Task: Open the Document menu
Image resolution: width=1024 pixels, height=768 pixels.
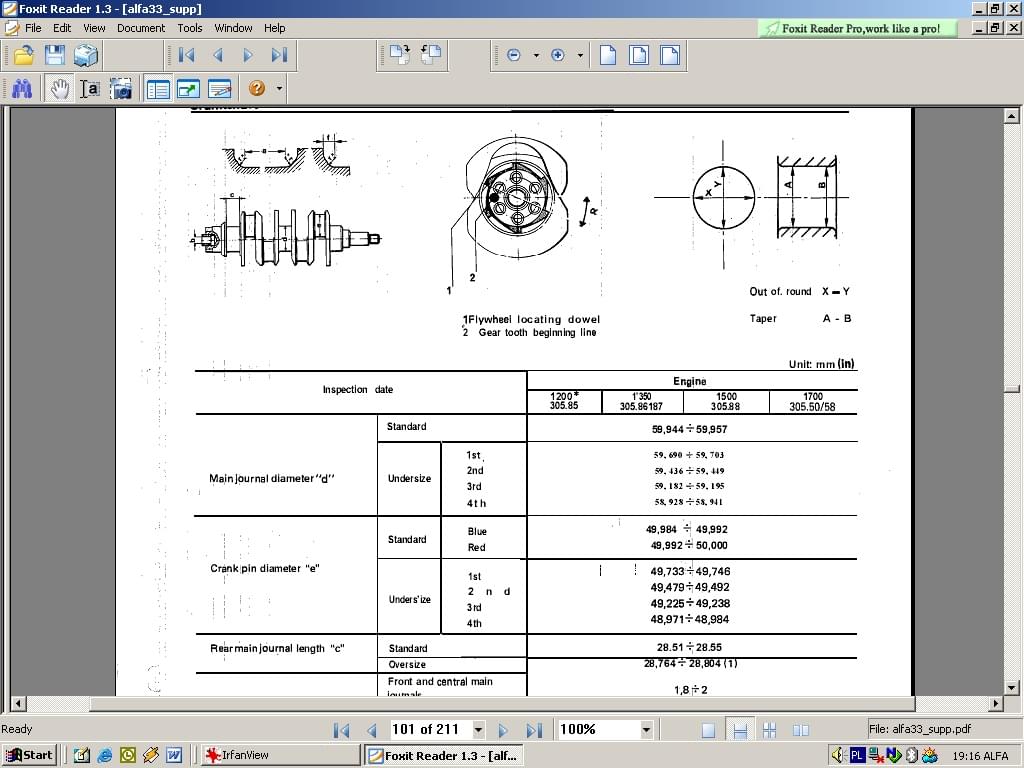Action: pos(141,28)
